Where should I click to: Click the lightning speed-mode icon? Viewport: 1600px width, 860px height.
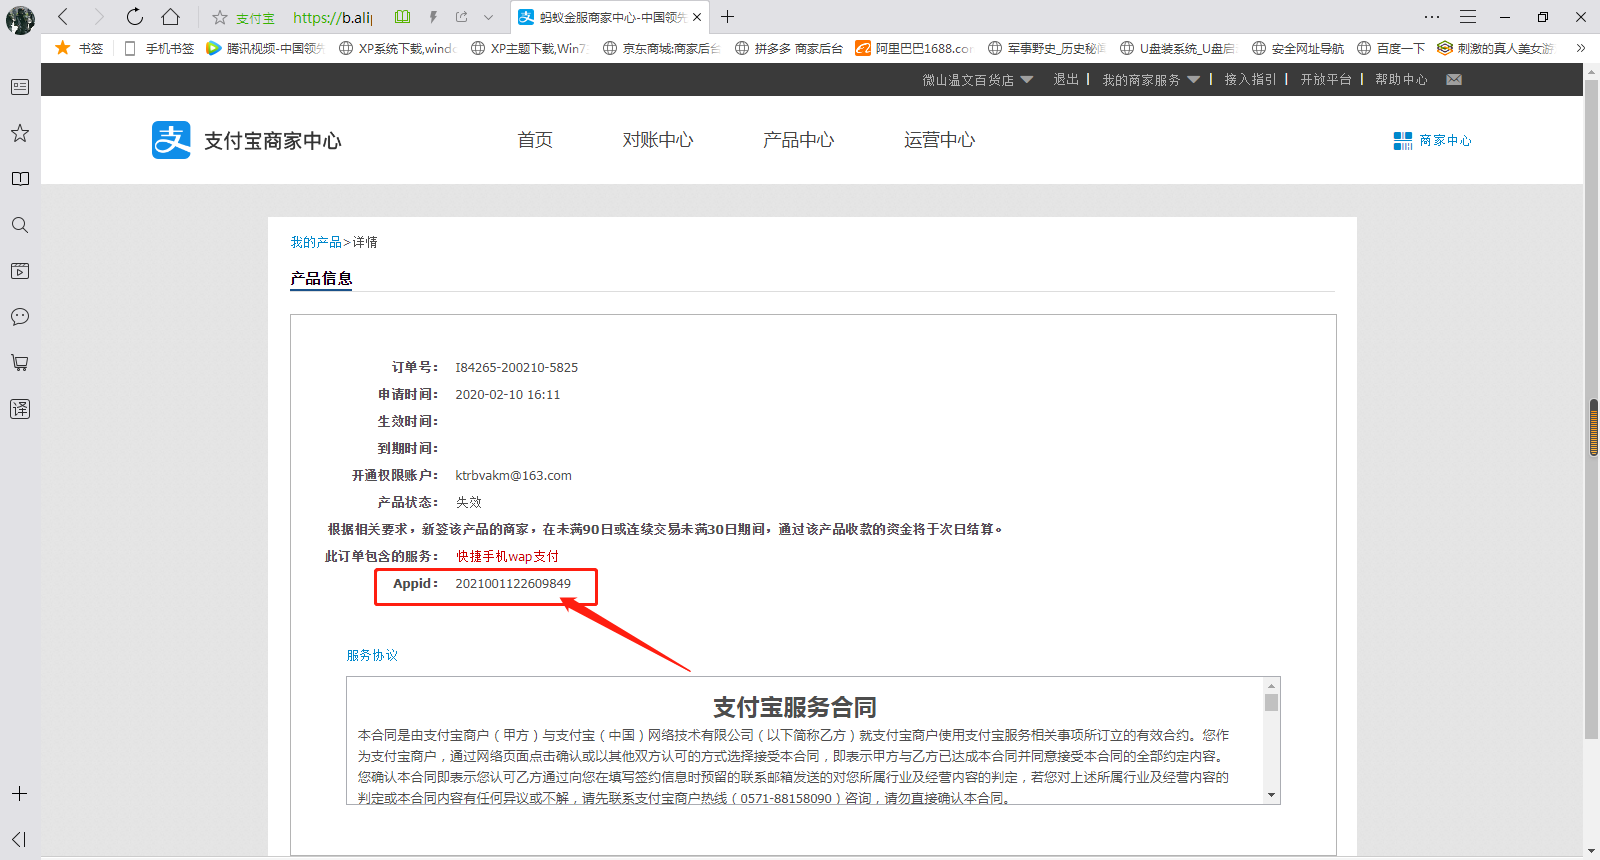[x=433, y=17]
